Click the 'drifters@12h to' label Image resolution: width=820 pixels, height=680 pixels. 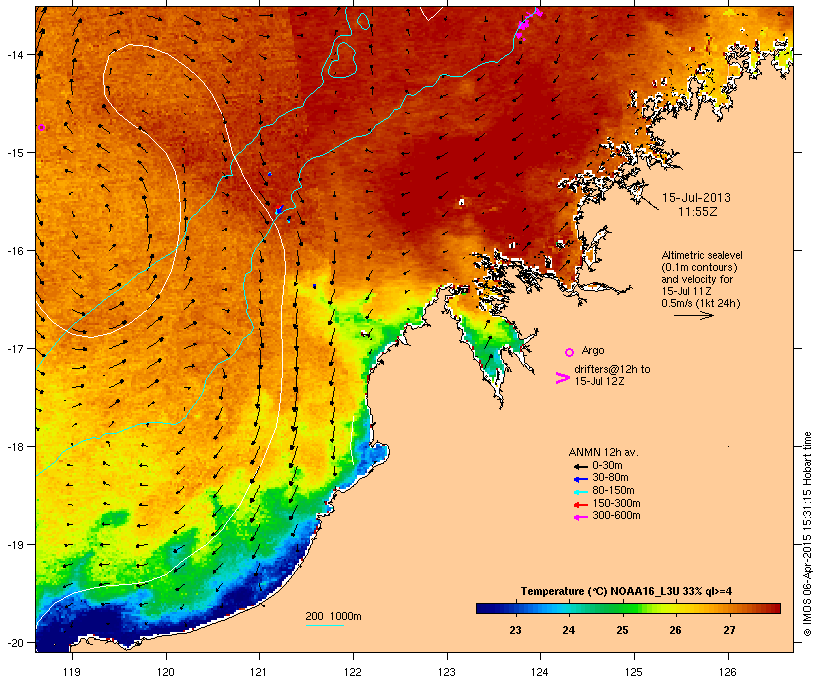click(612, 369)
